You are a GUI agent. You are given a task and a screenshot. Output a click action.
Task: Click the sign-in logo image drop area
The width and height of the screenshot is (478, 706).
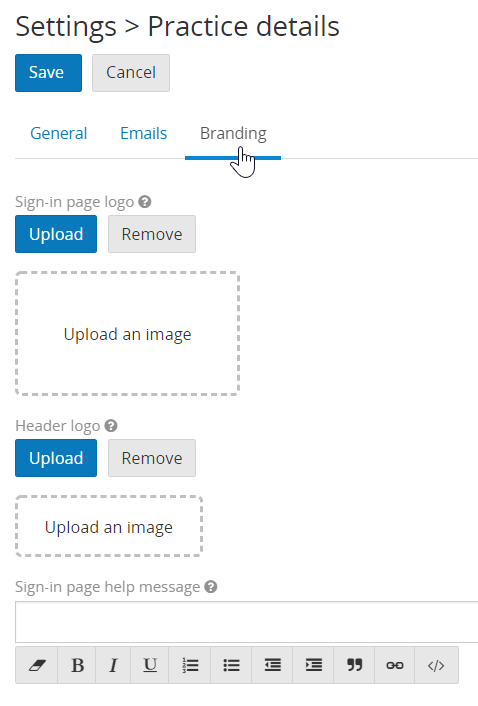click(x=127, y=334)
